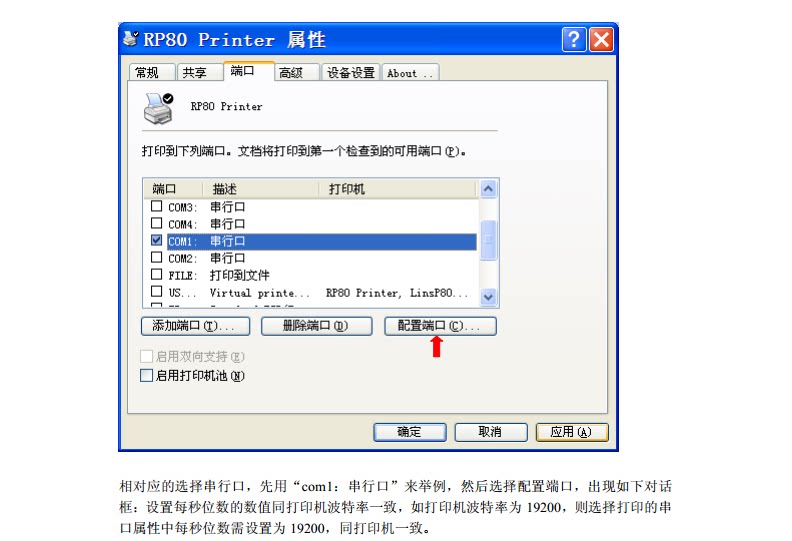The width and height of the screenshot is (792, 541).
Task: Check the COM2 port checkbox
Action: 157,258
